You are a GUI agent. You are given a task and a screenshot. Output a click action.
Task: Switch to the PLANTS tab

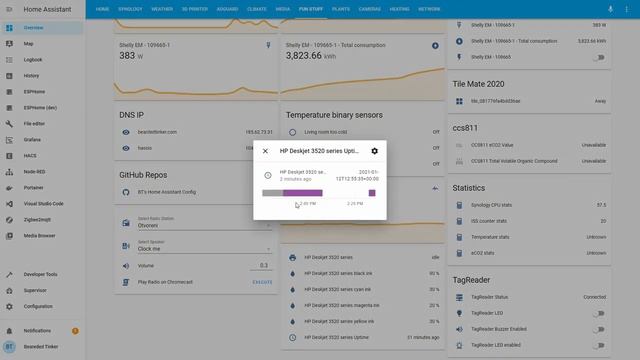(341, 9)
